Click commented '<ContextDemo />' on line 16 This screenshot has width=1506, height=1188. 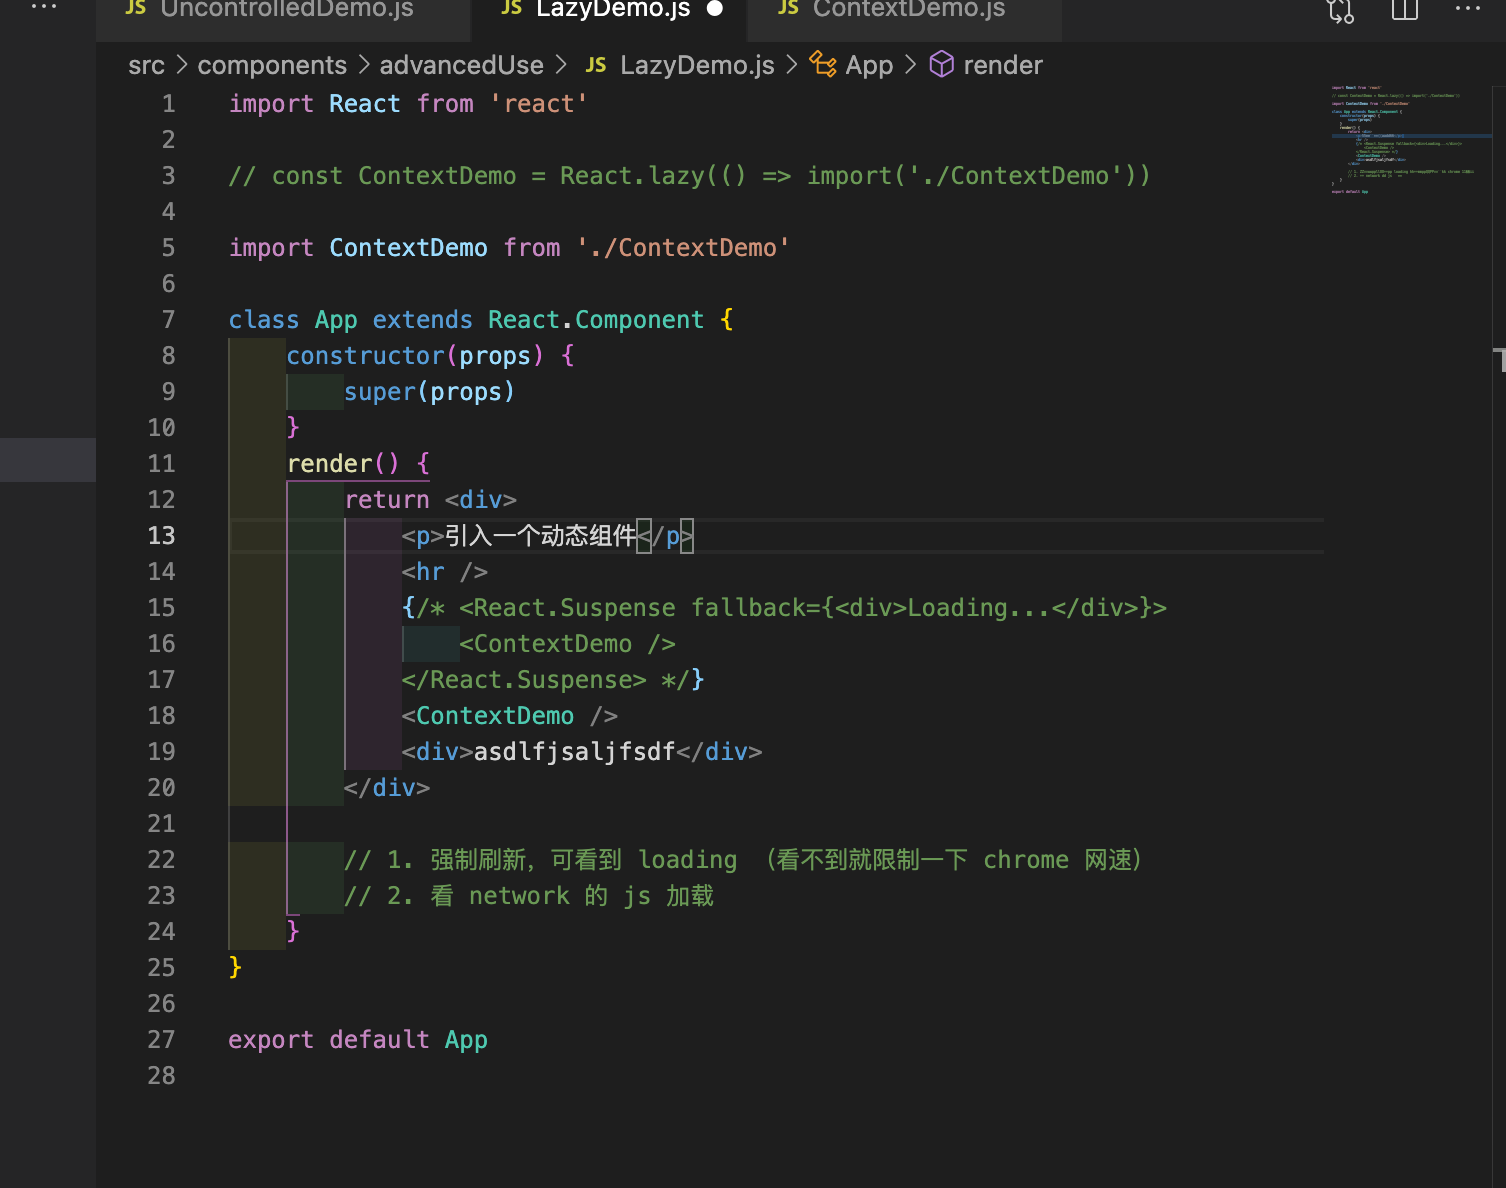567,644
